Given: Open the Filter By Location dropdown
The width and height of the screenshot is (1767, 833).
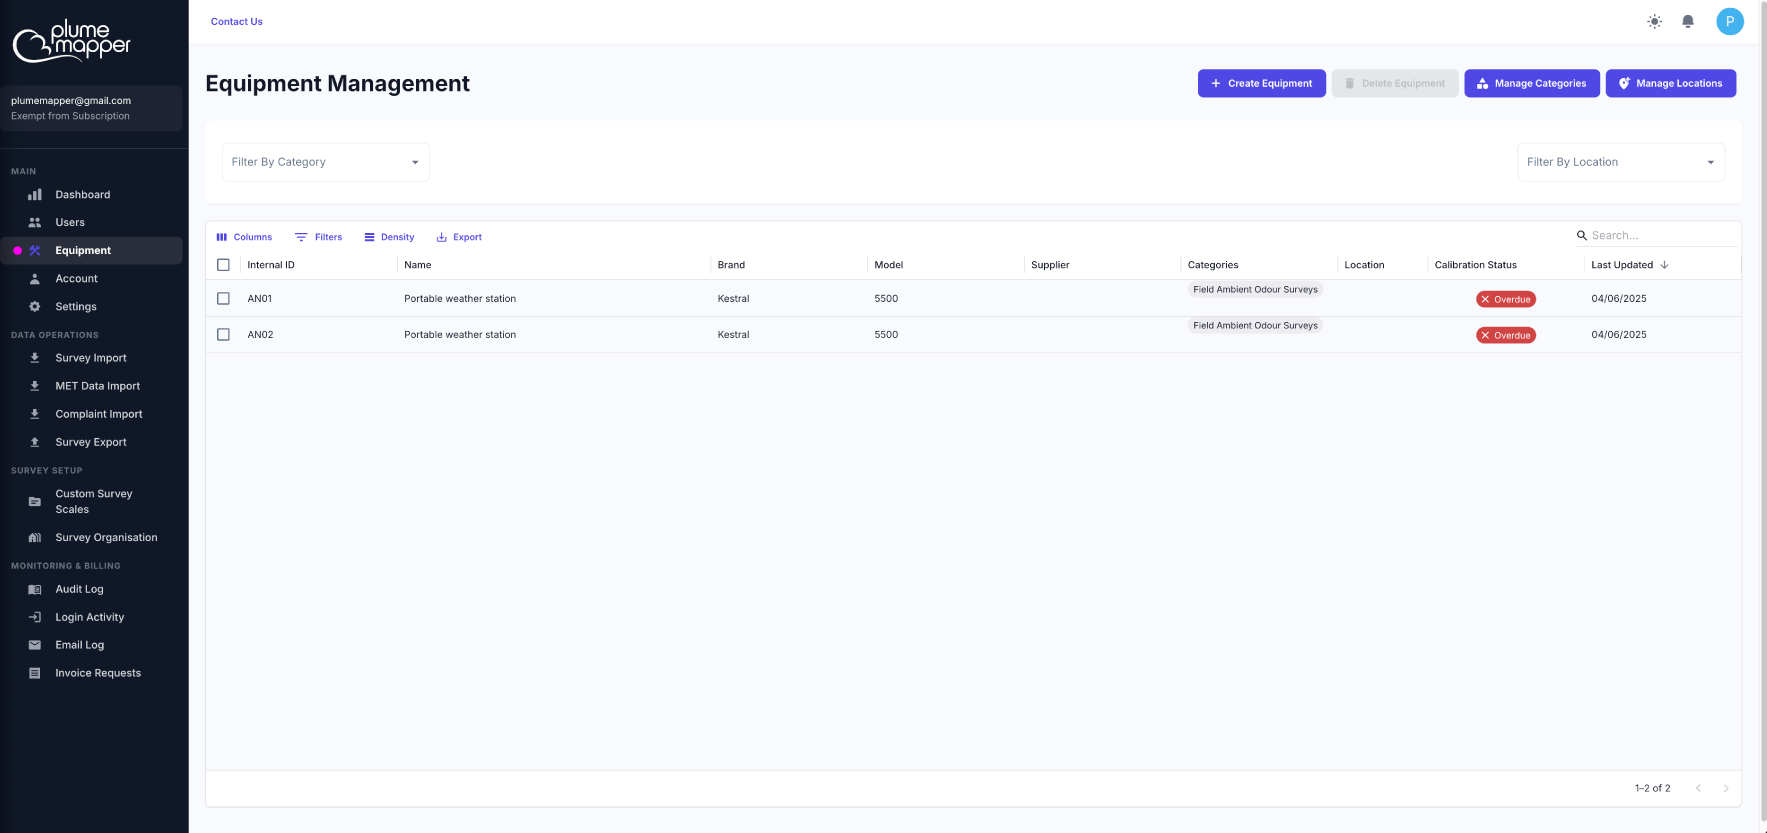Looking at the screenshot, I should point(1621,162).
